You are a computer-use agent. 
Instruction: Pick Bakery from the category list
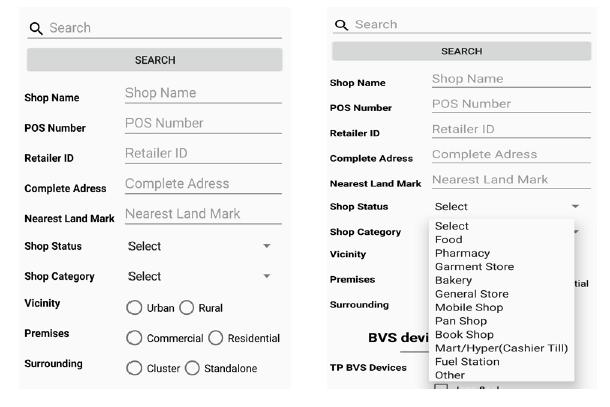454,280
